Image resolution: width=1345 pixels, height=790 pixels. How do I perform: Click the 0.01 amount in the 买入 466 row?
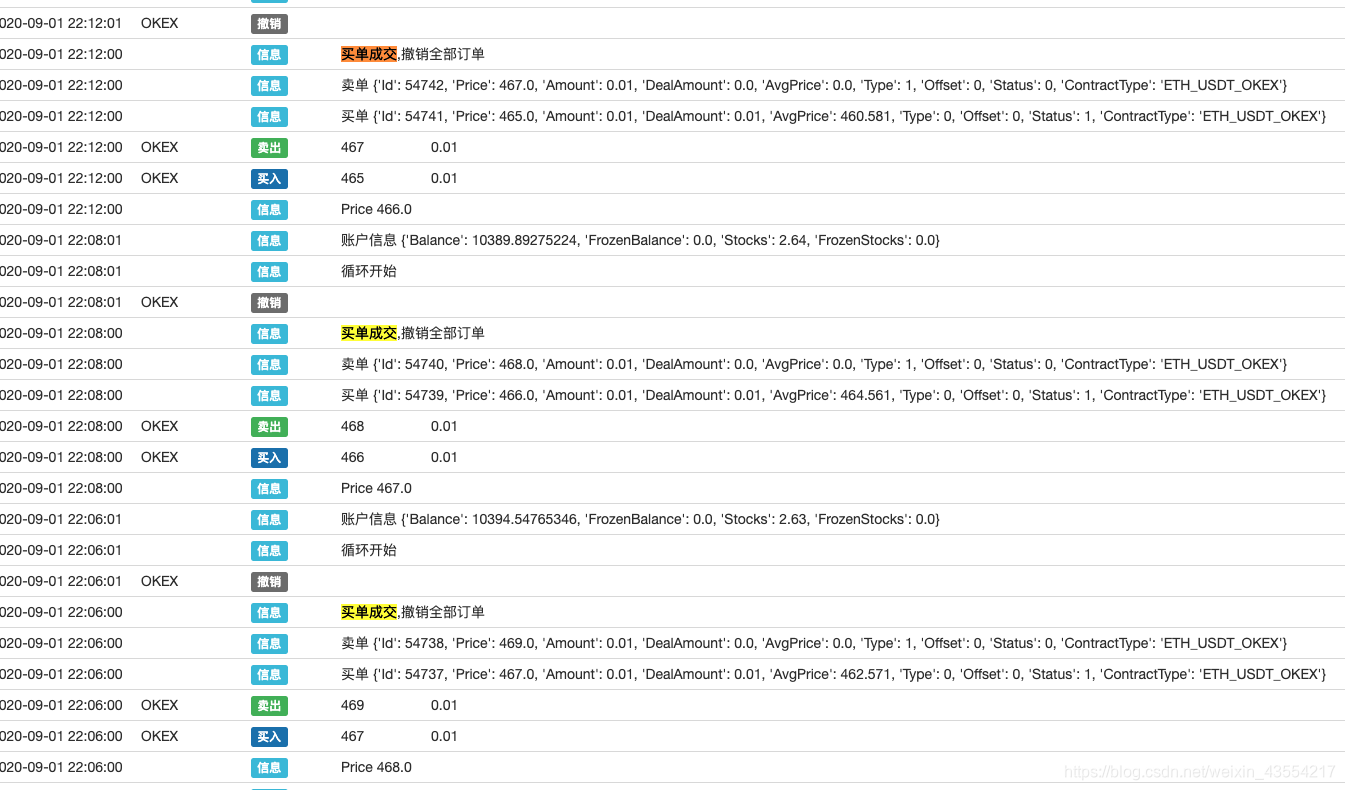coord(444,457)
